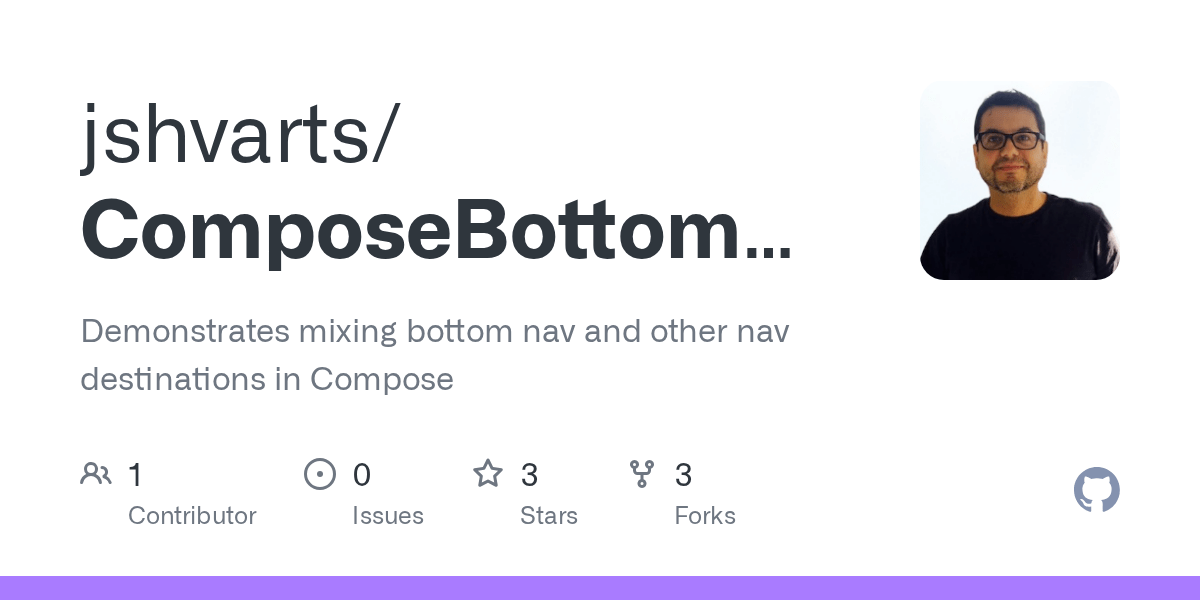Click the purple language bar at bottom

click(x=600, y=588)
